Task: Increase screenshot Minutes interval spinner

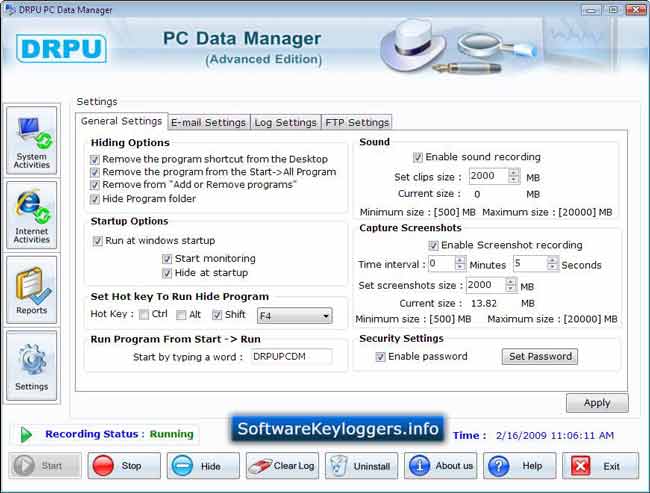Action: [460, 260]
